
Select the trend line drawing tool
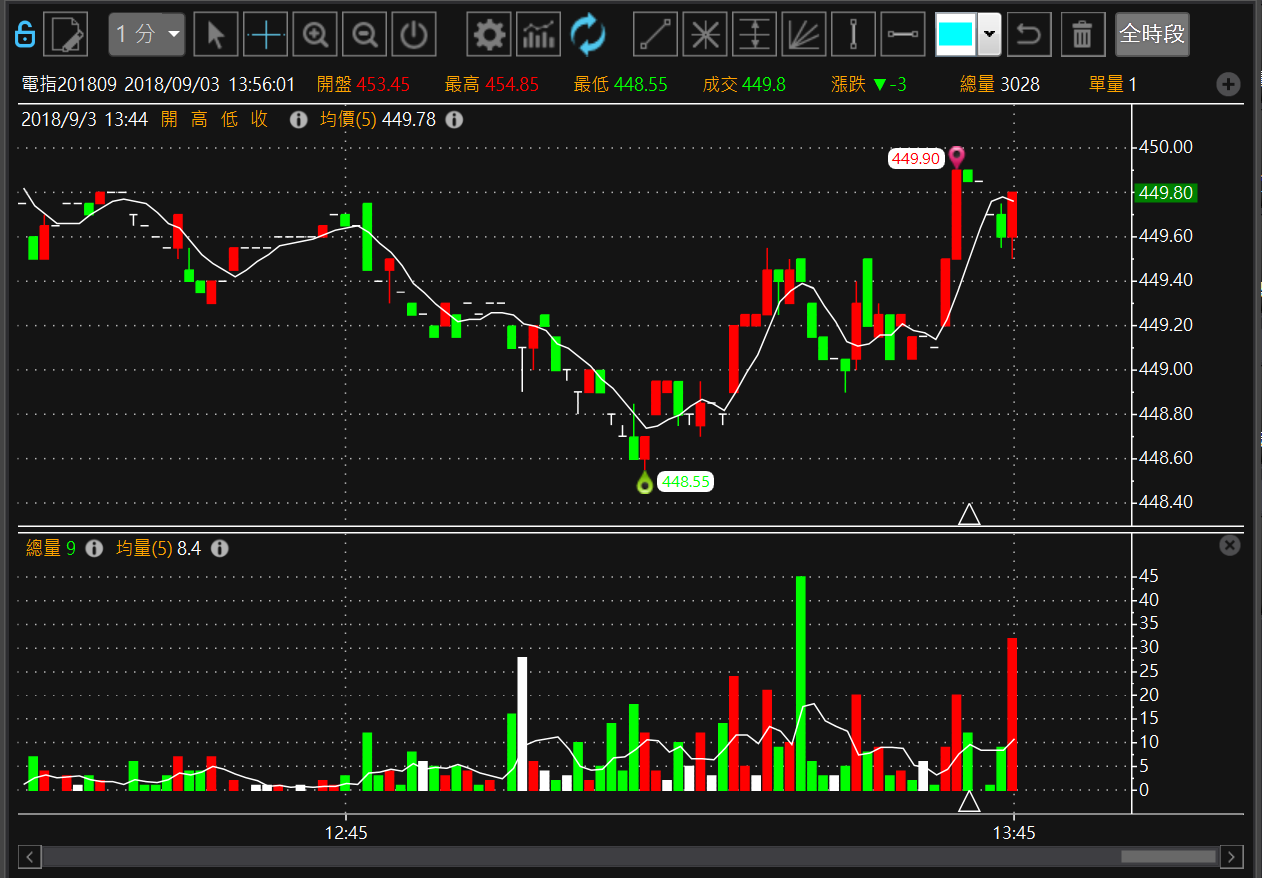click(x=656, y=35)
